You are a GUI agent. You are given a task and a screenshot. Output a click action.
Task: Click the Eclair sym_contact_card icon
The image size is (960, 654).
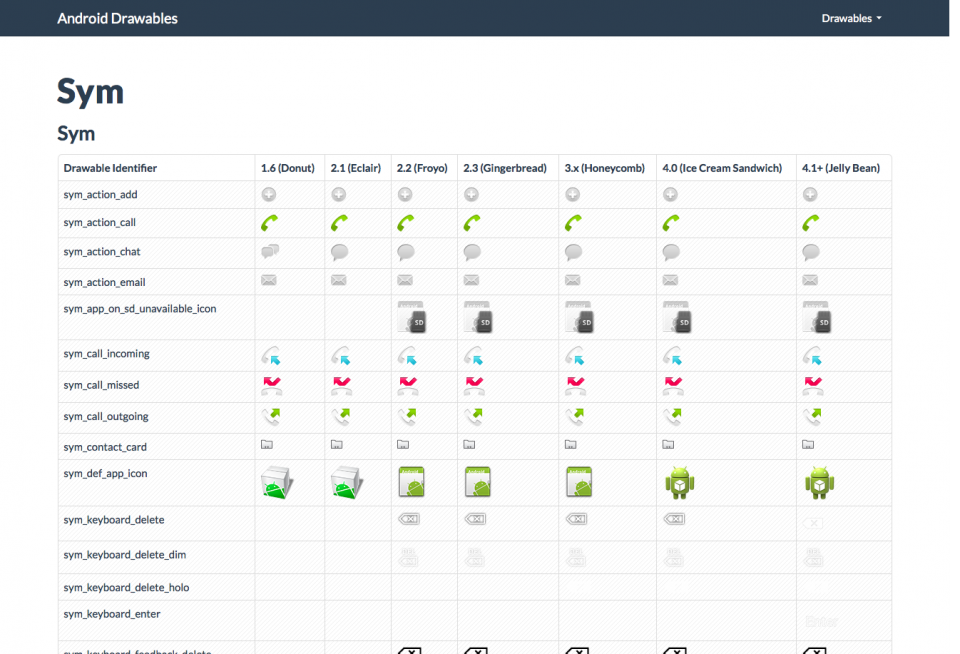click(337, 444)
